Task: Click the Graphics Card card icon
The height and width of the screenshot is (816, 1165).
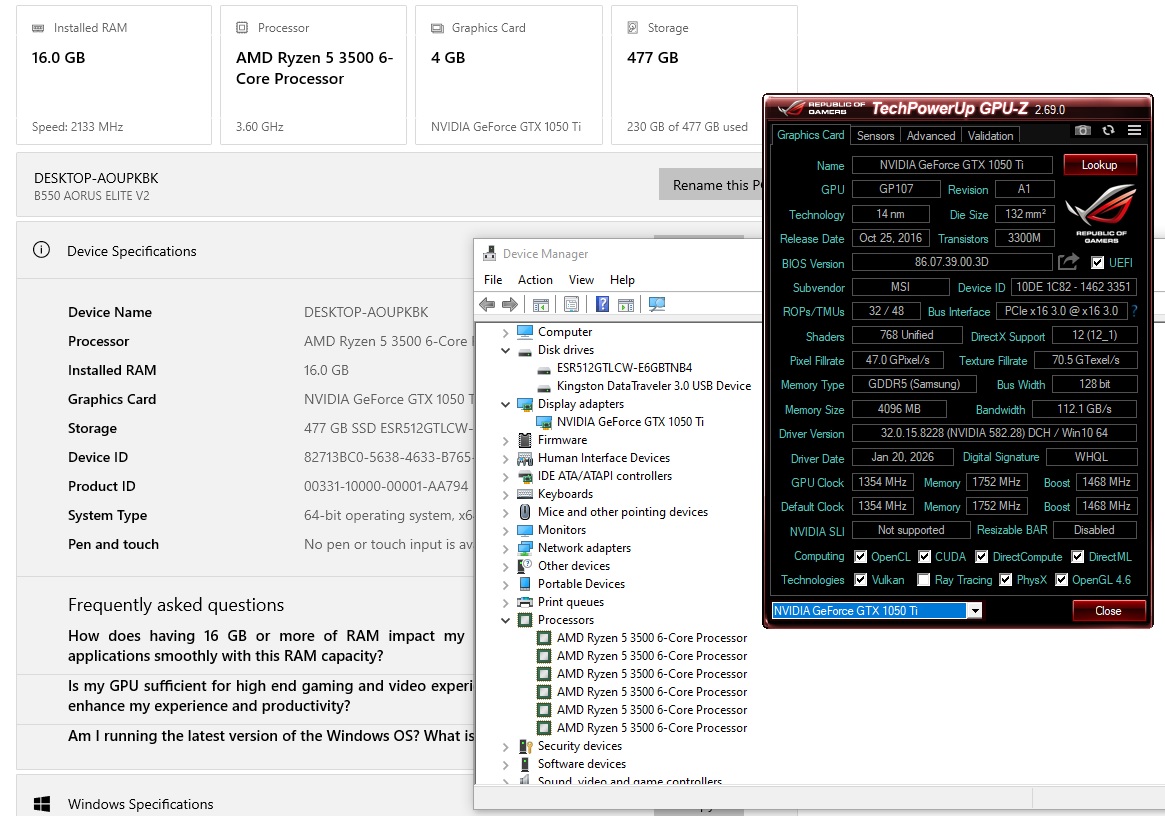Action: click(438, 27)
